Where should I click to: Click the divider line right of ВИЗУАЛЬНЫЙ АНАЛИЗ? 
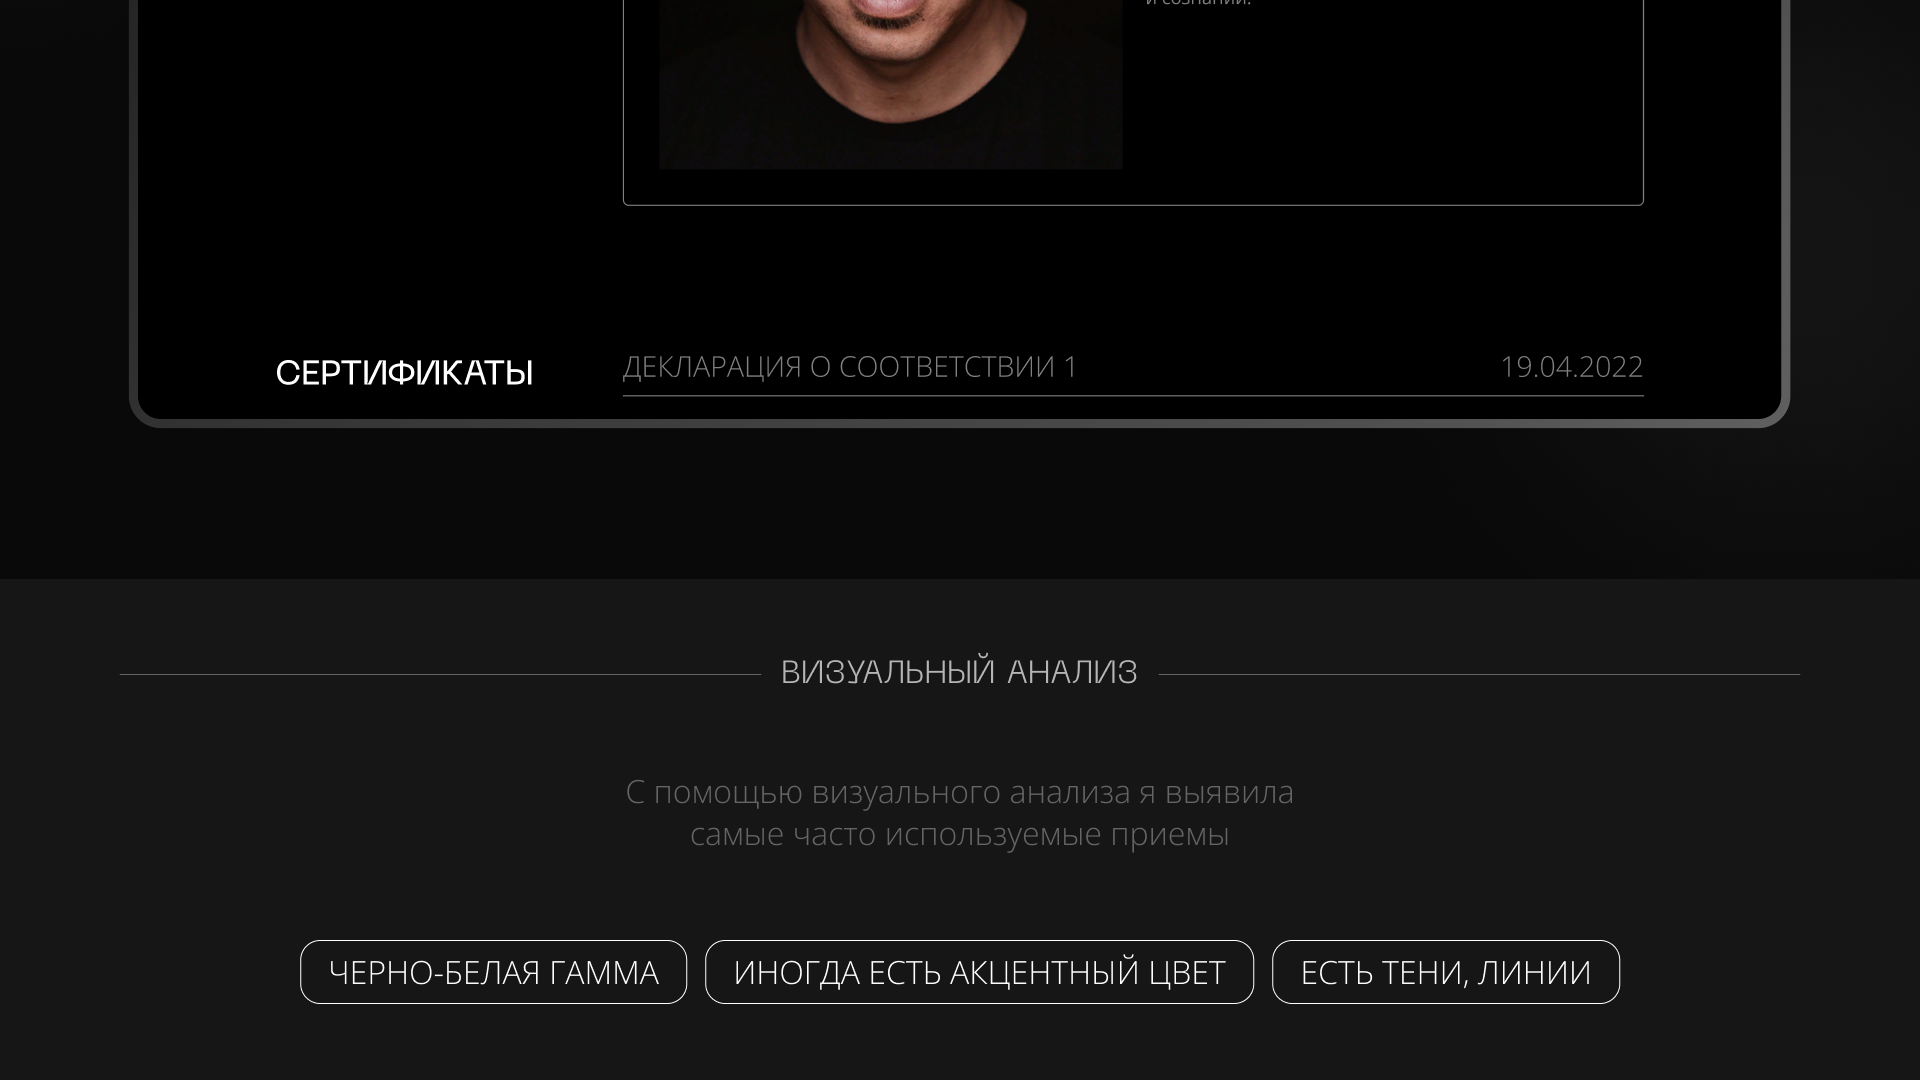(1479, 674)
